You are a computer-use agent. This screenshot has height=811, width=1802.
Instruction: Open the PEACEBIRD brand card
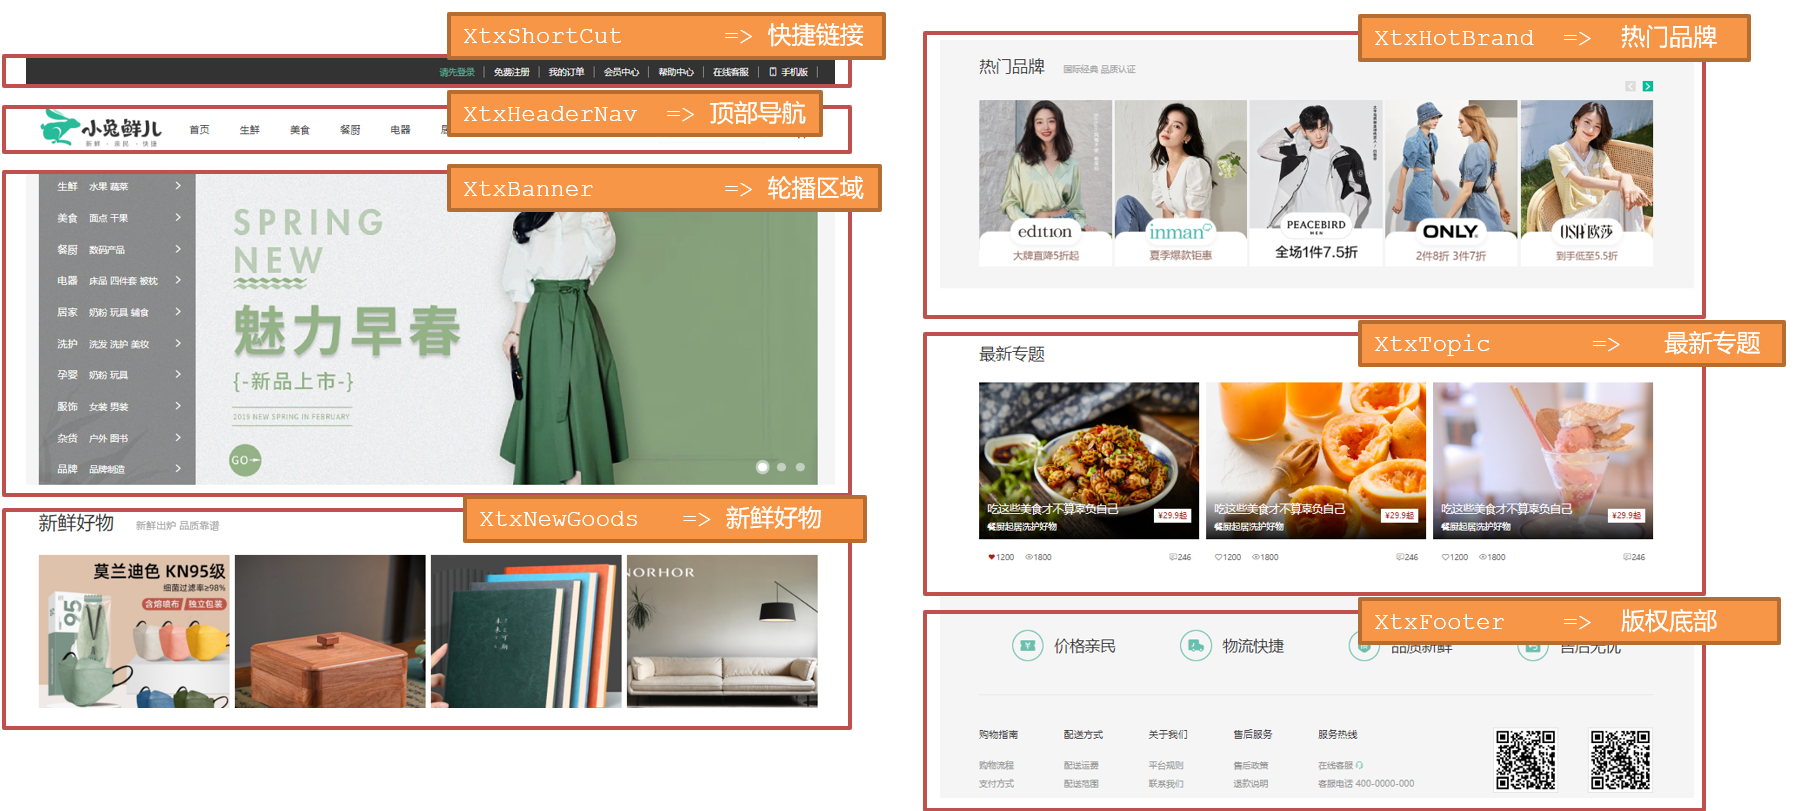click(1315, 182)
